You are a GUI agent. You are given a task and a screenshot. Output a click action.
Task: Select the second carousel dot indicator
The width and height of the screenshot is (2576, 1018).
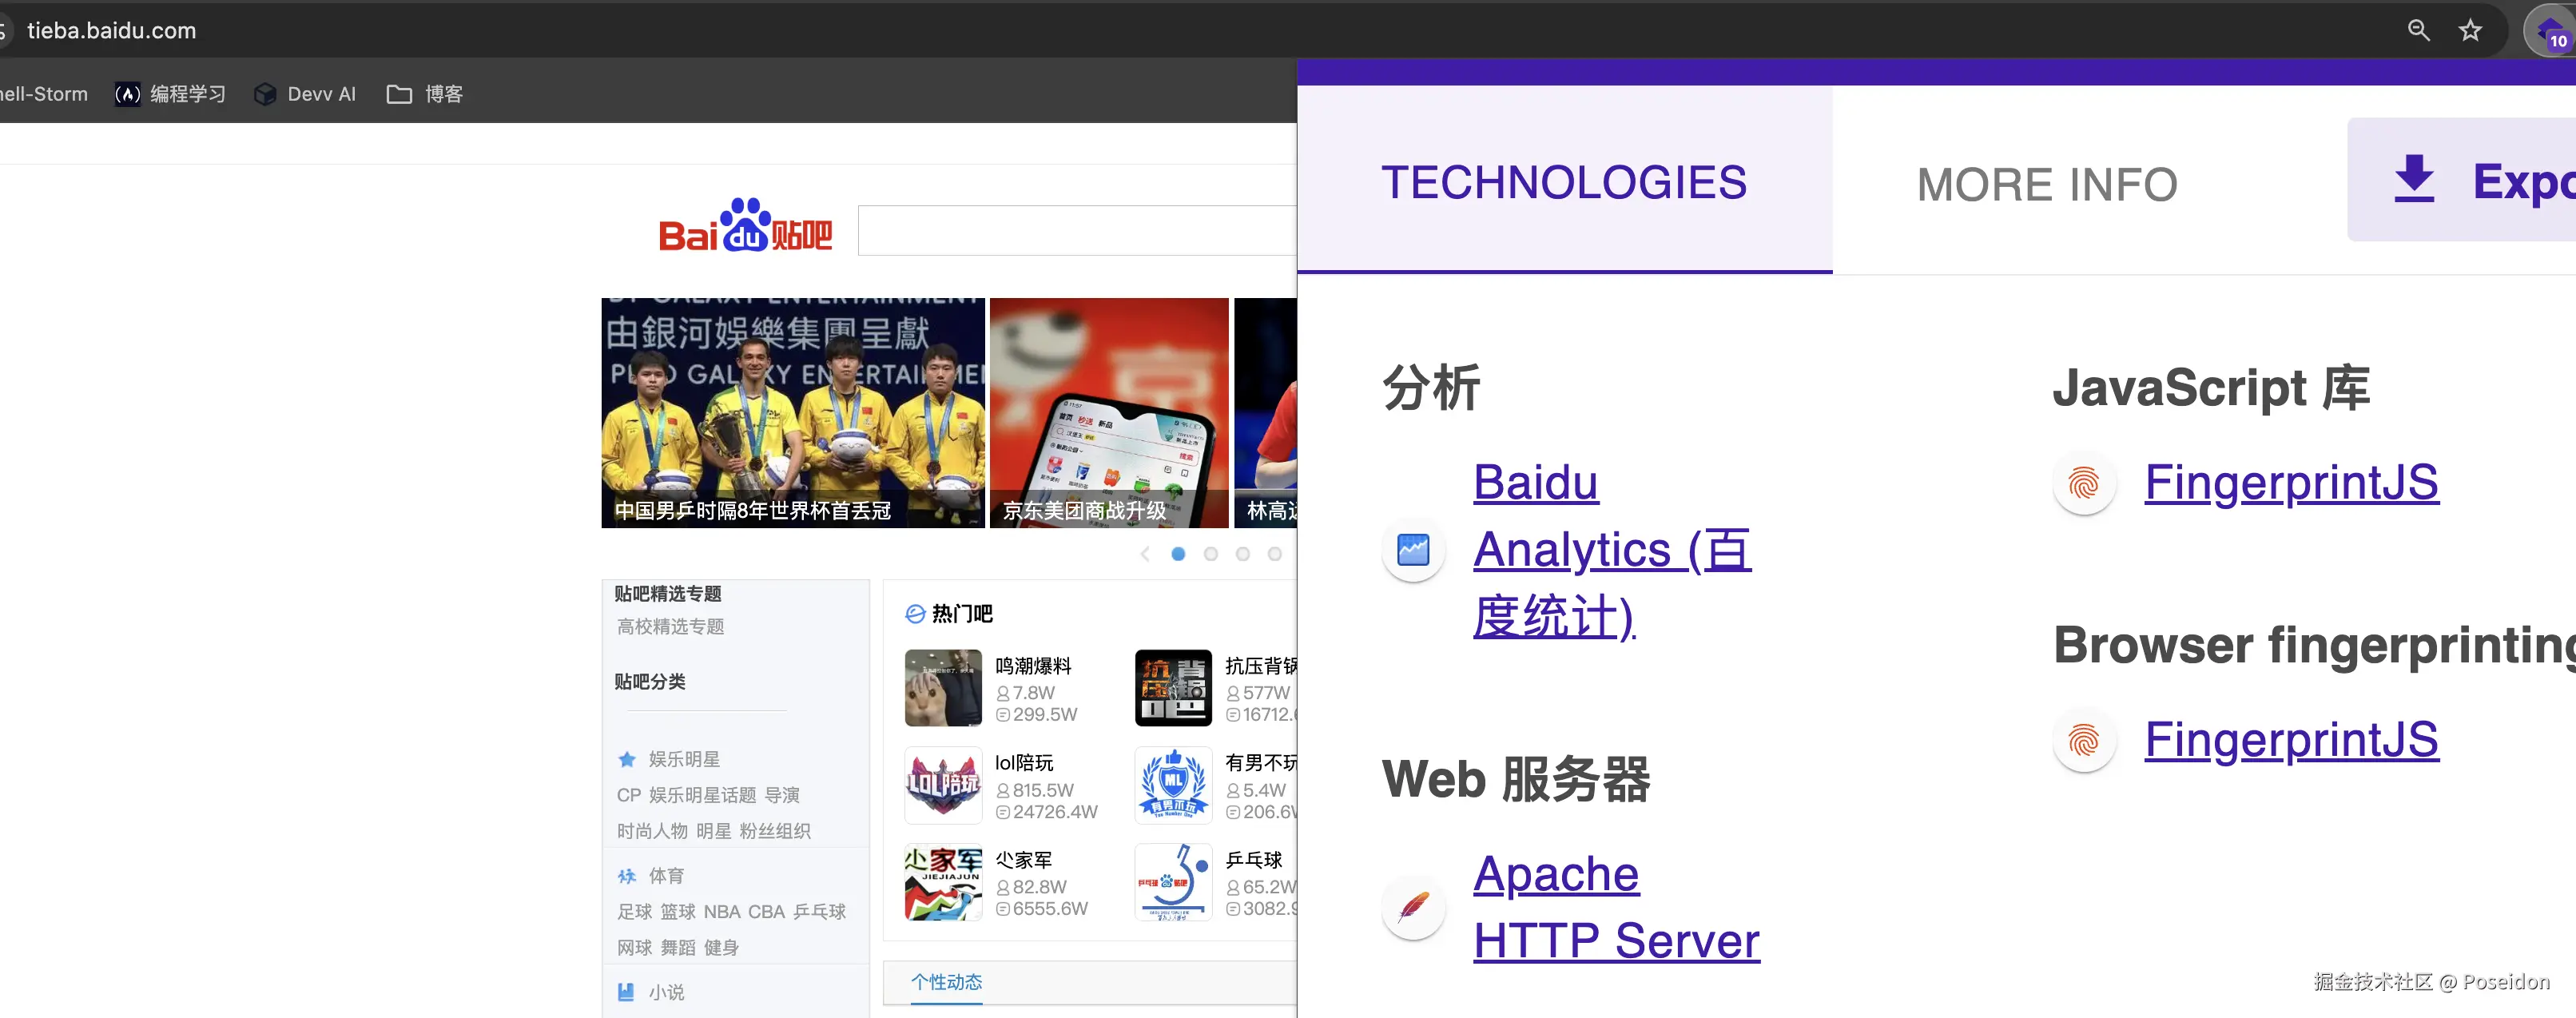click(x=1210, y=554)
